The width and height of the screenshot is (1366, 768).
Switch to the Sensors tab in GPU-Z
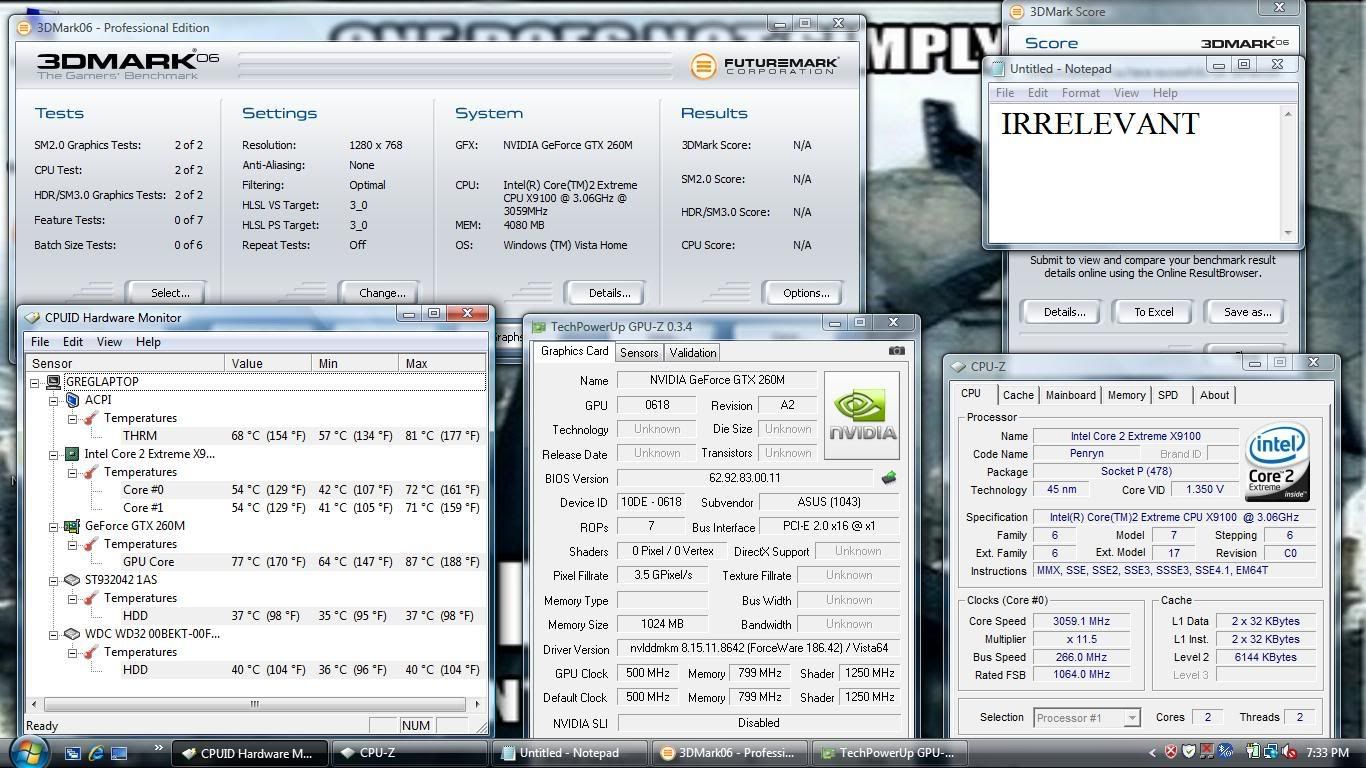[x=638, y=353]
